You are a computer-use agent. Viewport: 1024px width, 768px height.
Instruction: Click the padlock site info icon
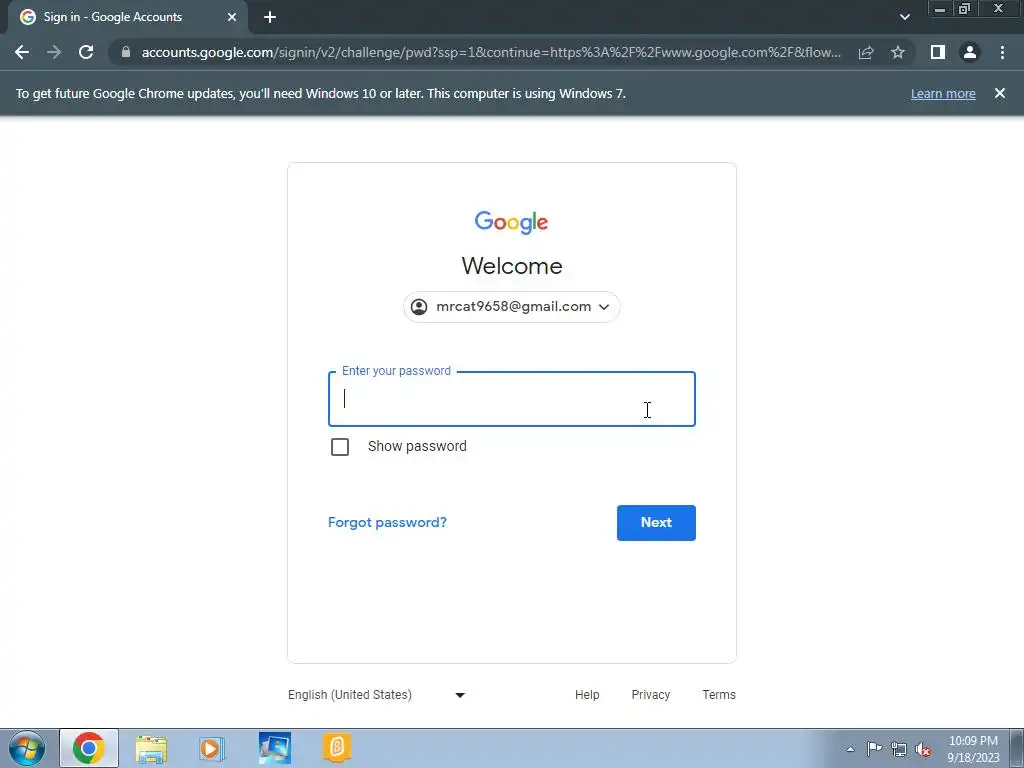[126, 52]
